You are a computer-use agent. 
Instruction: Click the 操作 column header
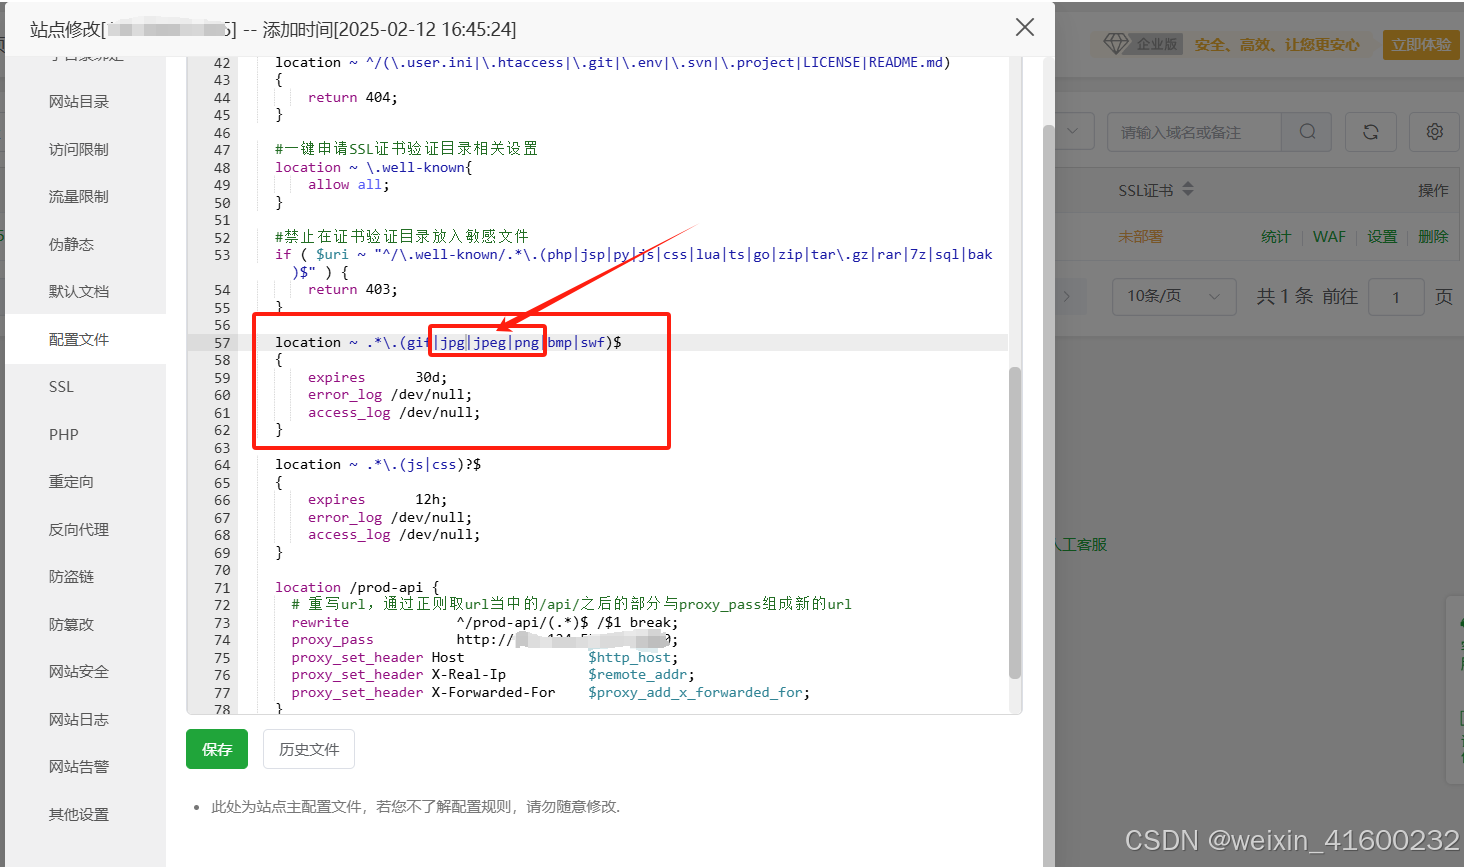click(x=1433, y=190)
